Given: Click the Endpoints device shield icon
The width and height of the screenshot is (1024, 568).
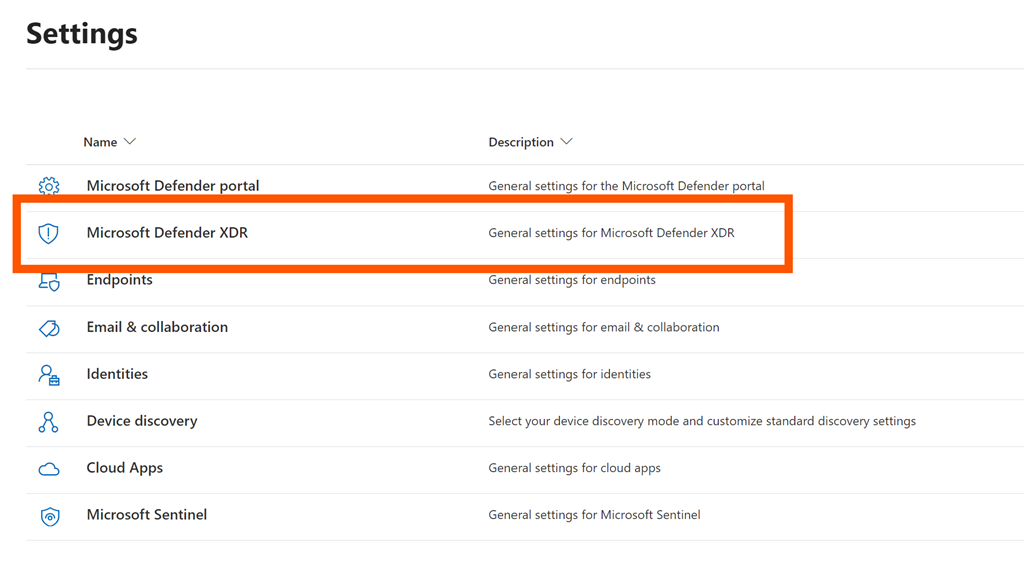Looking at the screenshot, I should (x=48, y=281).
